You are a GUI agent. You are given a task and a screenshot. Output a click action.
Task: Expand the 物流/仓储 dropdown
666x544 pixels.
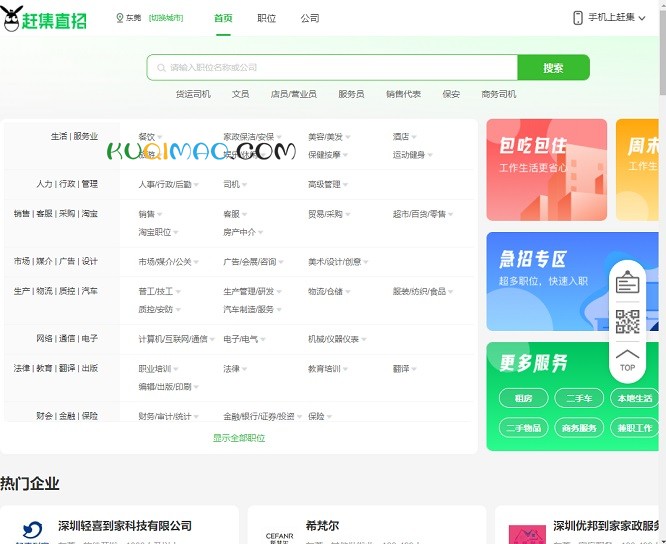point(329,291)
